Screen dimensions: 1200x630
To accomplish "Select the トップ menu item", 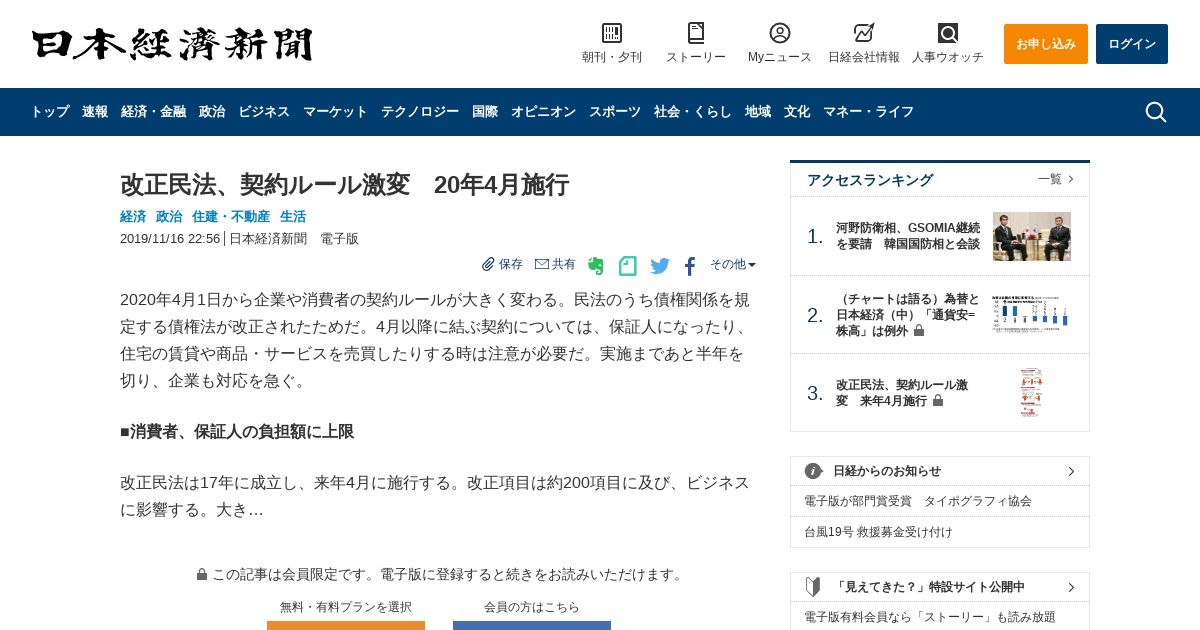I will [x=50, y=112].
